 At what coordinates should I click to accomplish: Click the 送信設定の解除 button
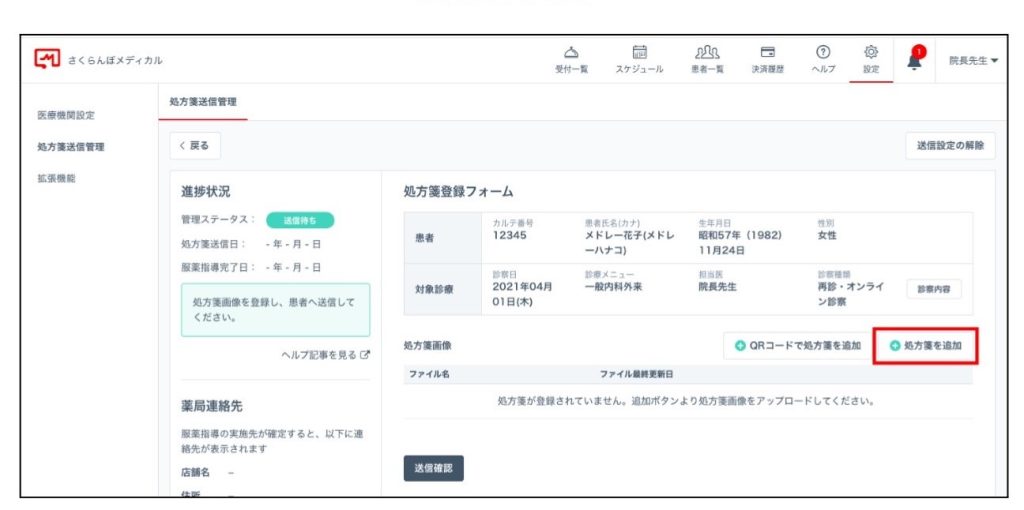[949, 146]
